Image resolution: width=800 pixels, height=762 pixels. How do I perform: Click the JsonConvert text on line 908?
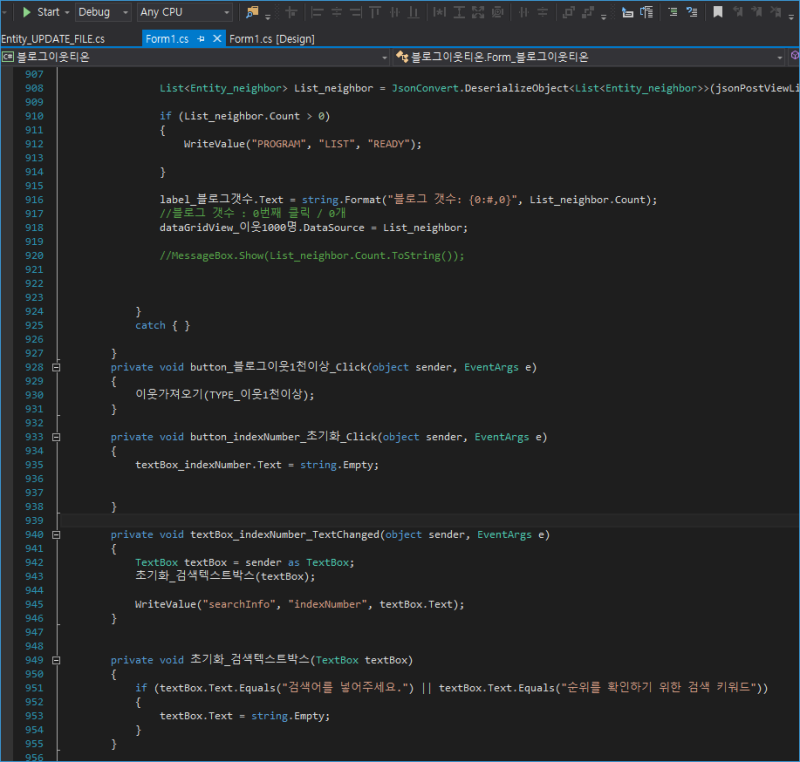pyautogui.click(x=426, y=88)
